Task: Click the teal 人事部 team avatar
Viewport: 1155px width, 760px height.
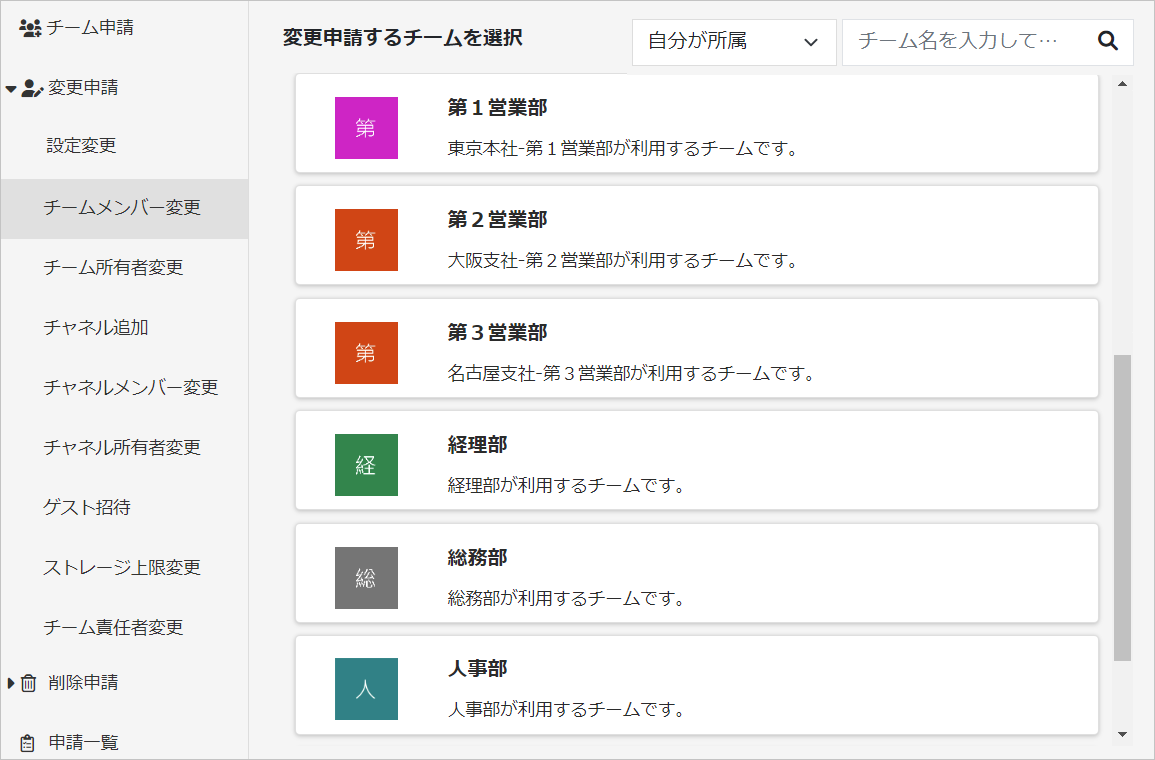Action: tap(366, 689)
